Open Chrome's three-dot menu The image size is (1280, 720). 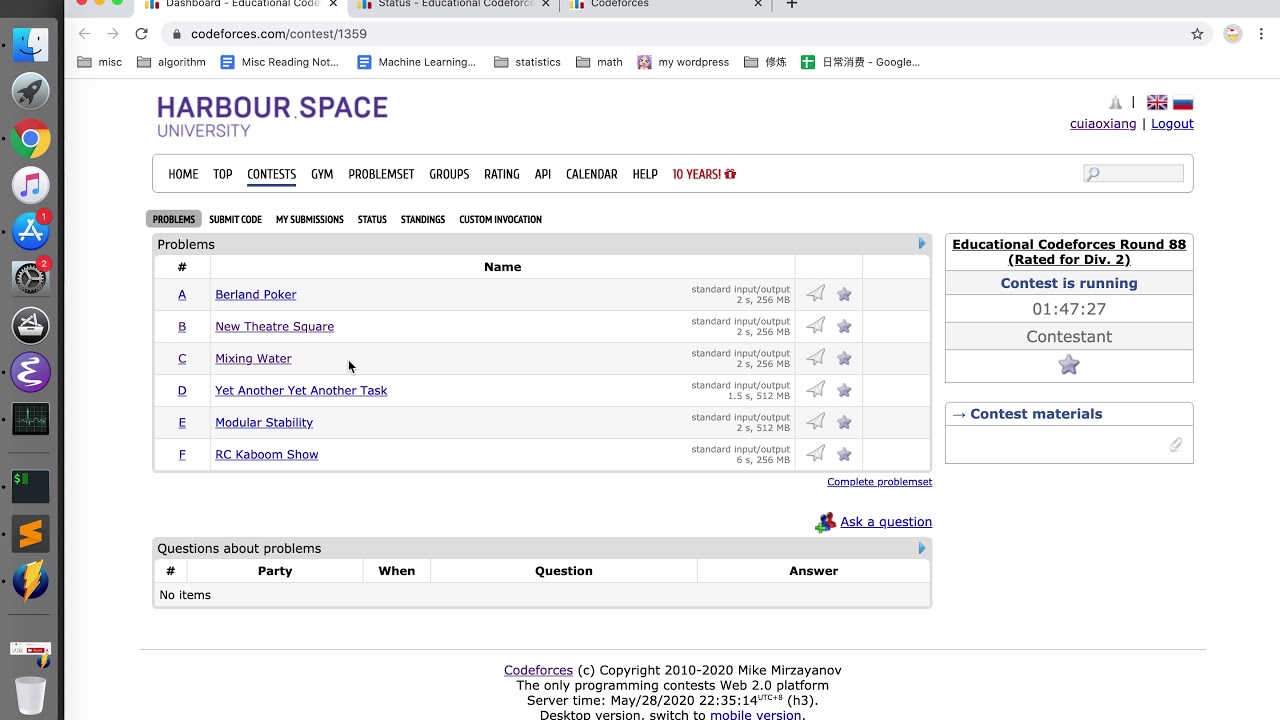pyautogui.click(x=1262, y=34)
